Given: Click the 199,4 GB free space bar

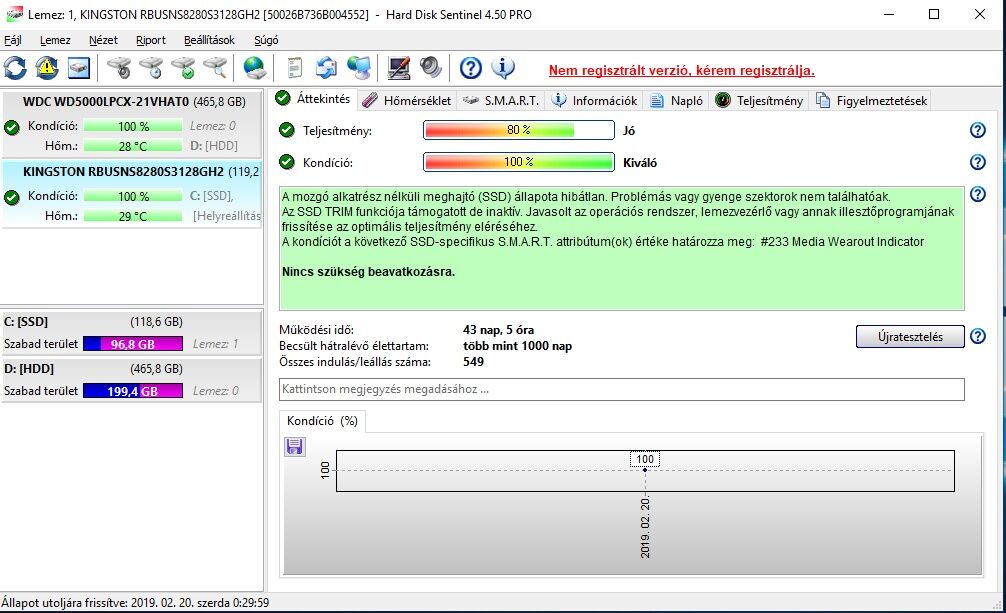Looking at the screenshot, I should 133,391.
